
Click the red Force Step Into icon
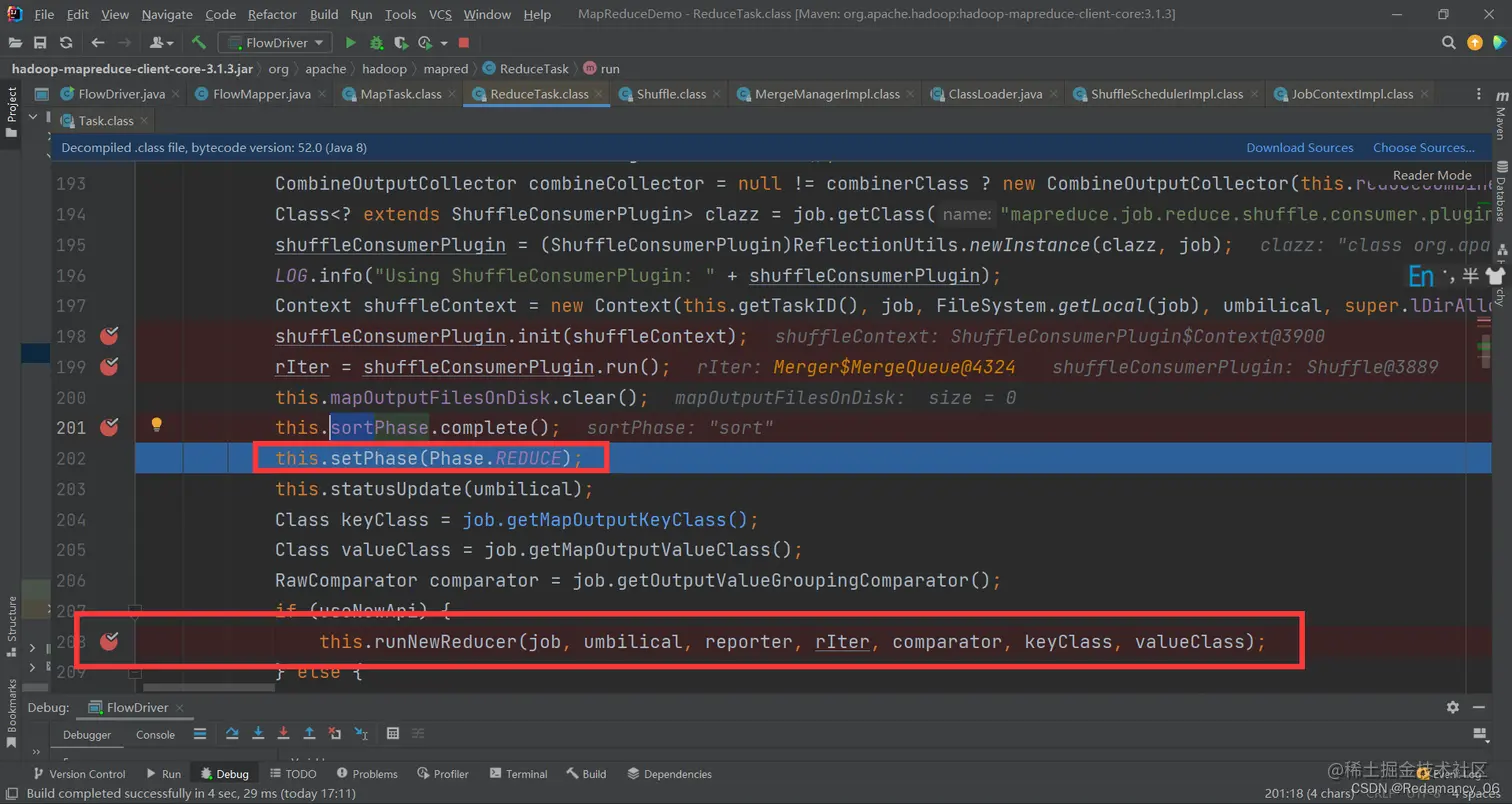coord(284,734)
